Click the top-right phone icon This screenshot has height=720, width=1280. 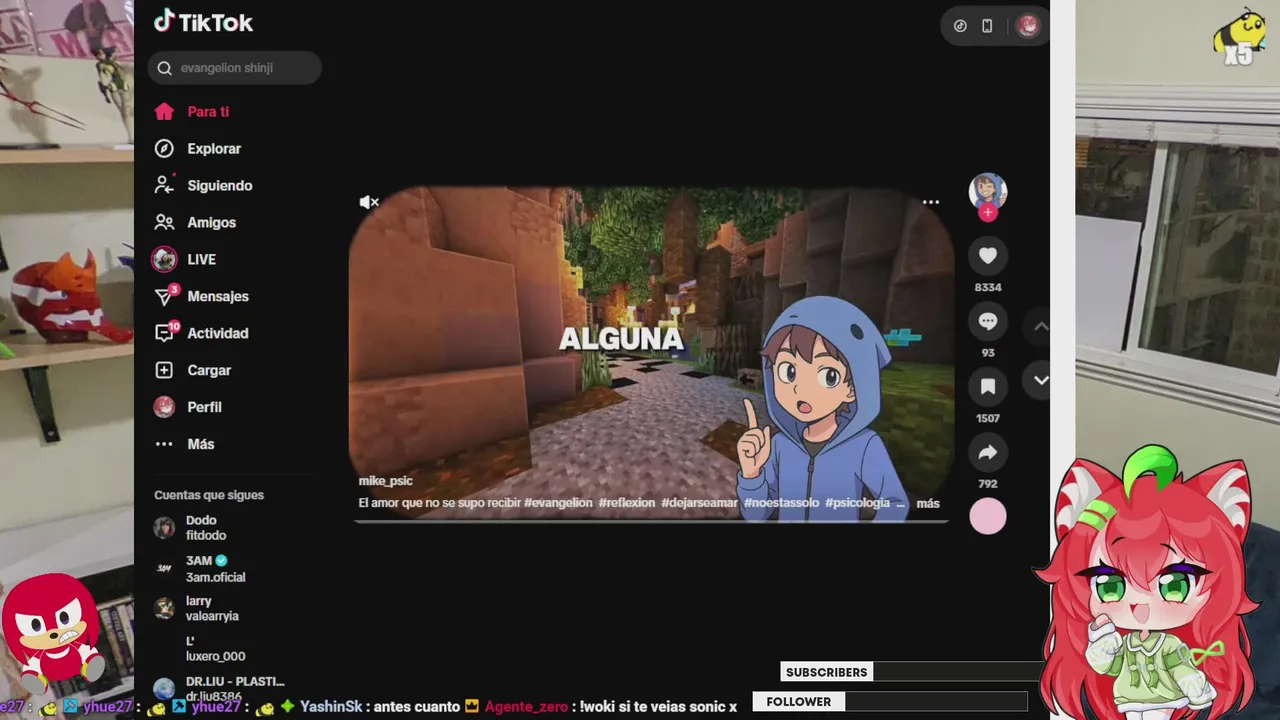tap(987, 26)
